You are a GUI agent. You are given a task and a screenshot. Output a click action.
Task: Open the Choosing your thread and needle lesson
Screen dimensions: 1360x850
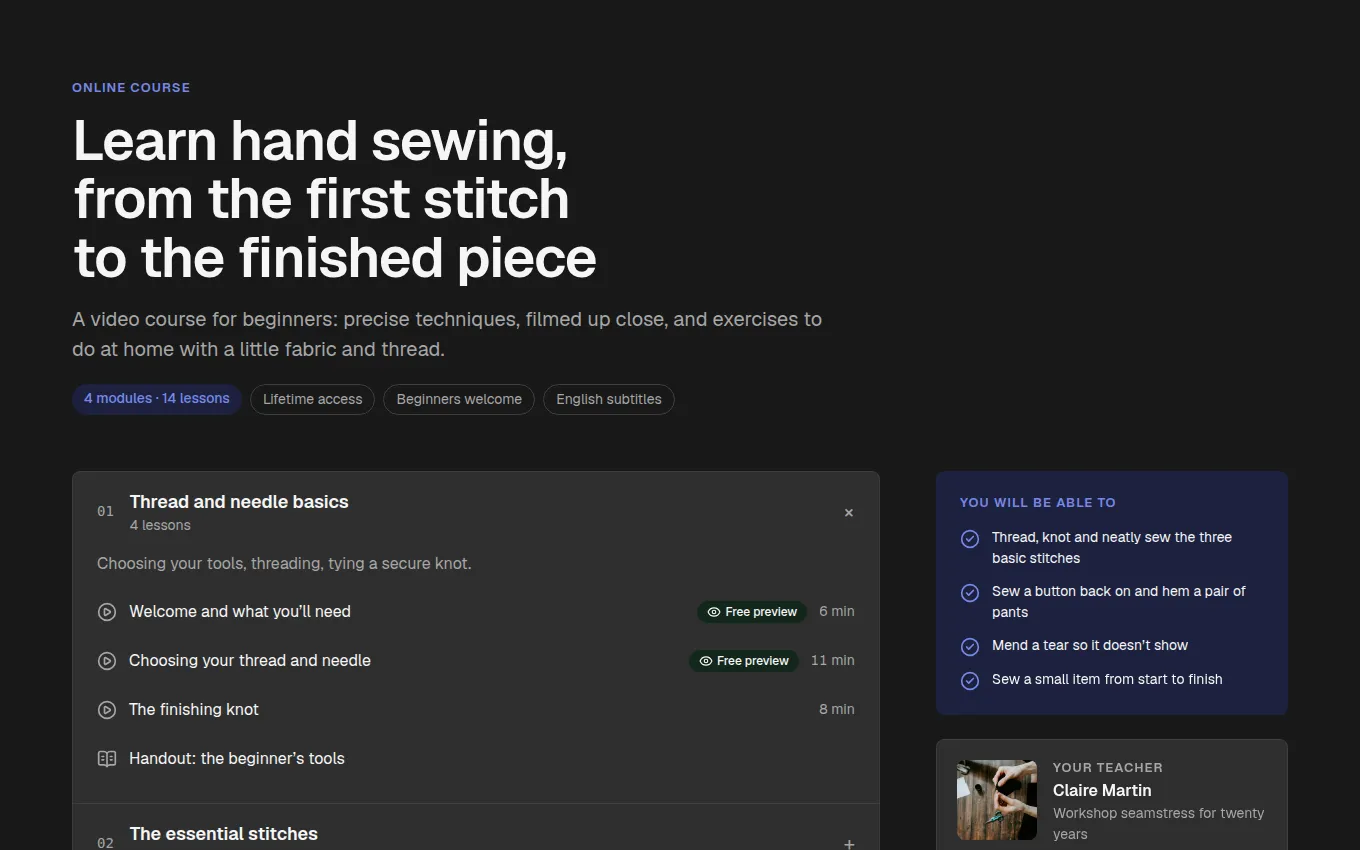coord(476,661)
